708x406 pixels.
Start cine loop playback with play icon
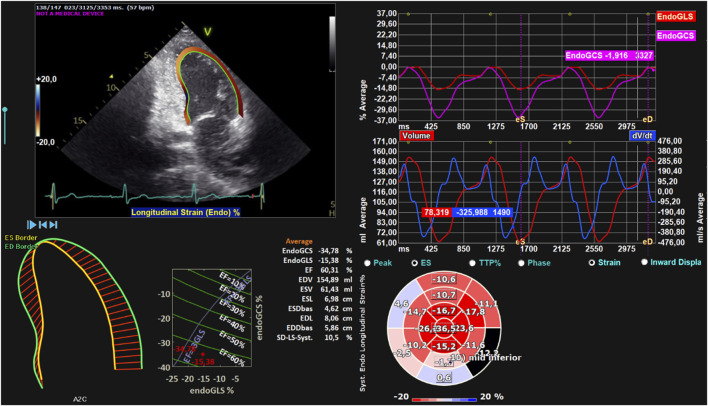coord(31,224)
